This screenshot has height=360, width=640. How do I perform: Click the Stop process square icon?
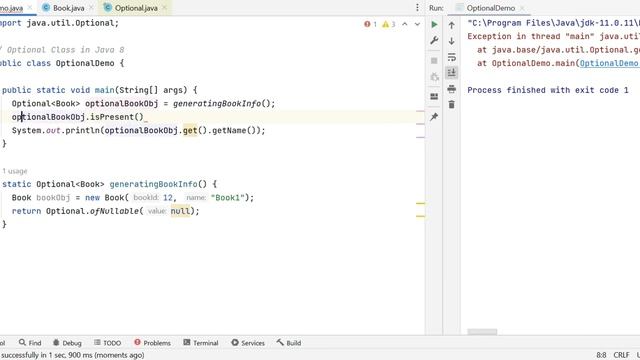pos(434,61)
